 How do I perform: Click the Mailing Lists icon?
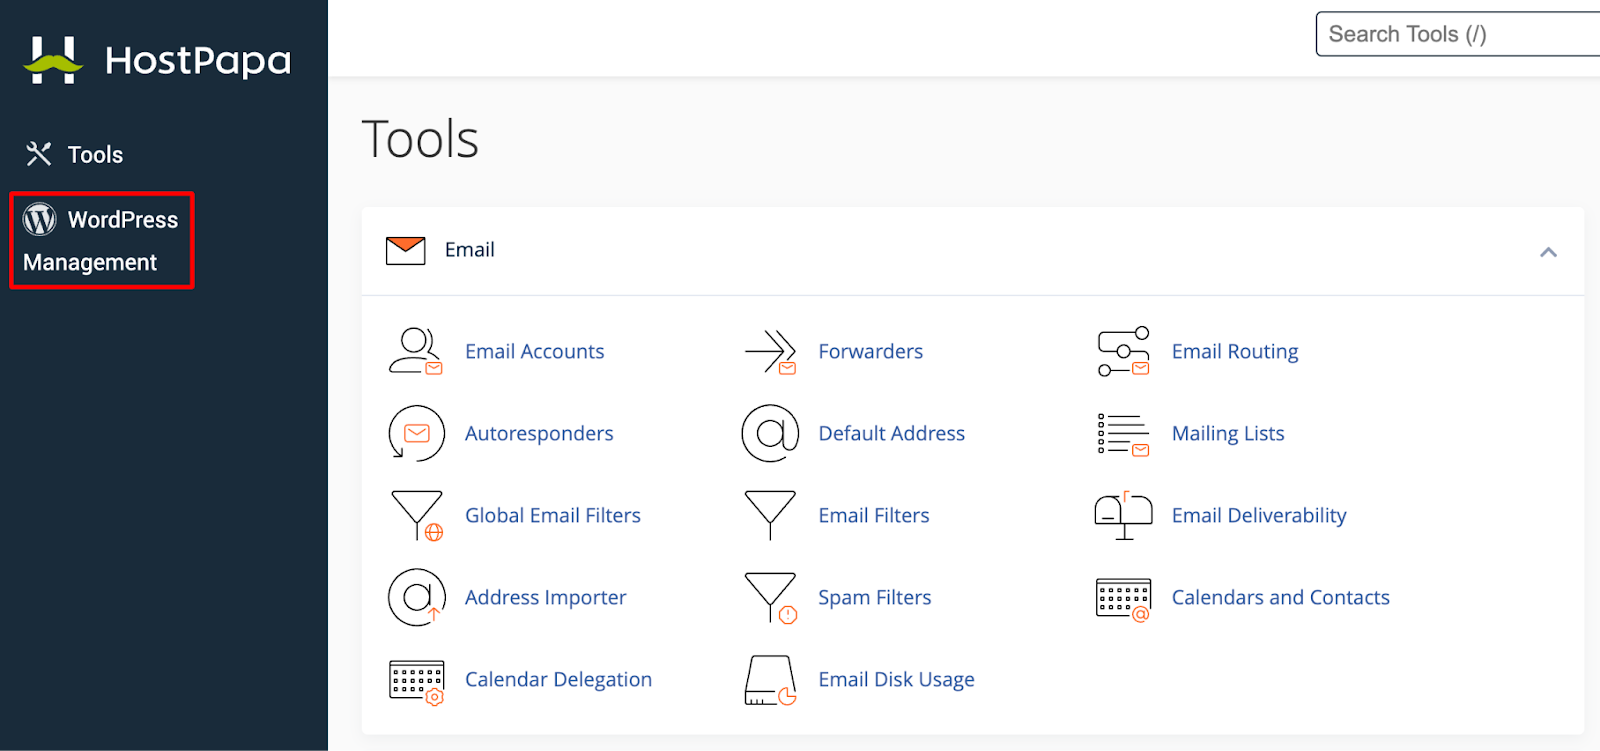pyautogui.click(x=1123, y=434)
